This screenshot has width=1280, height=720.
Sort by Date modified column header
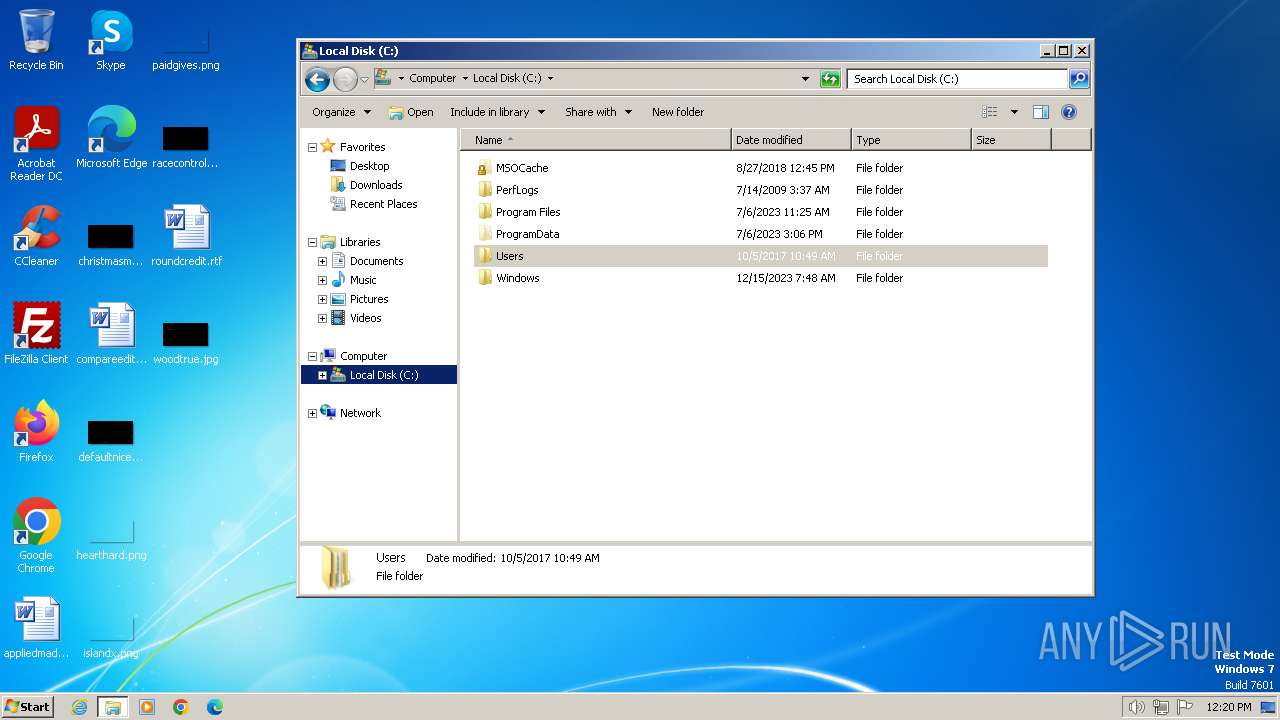[x=791, y=140]
